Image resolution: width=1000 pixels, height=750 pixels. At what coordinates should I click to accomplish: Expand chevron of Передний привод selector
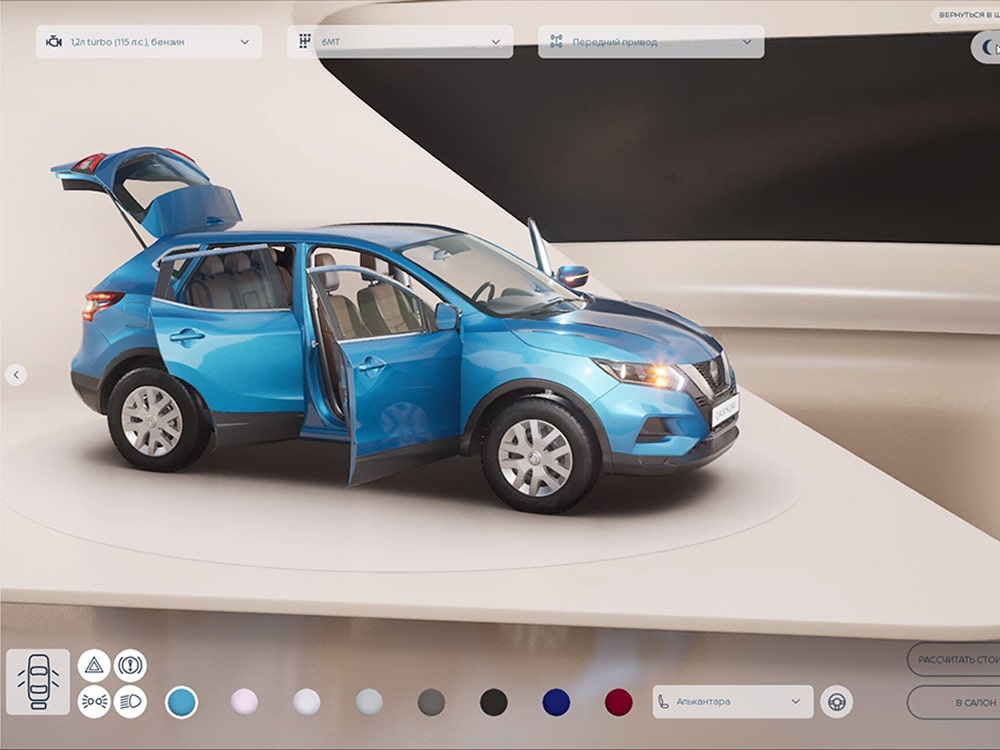(747, 42)
